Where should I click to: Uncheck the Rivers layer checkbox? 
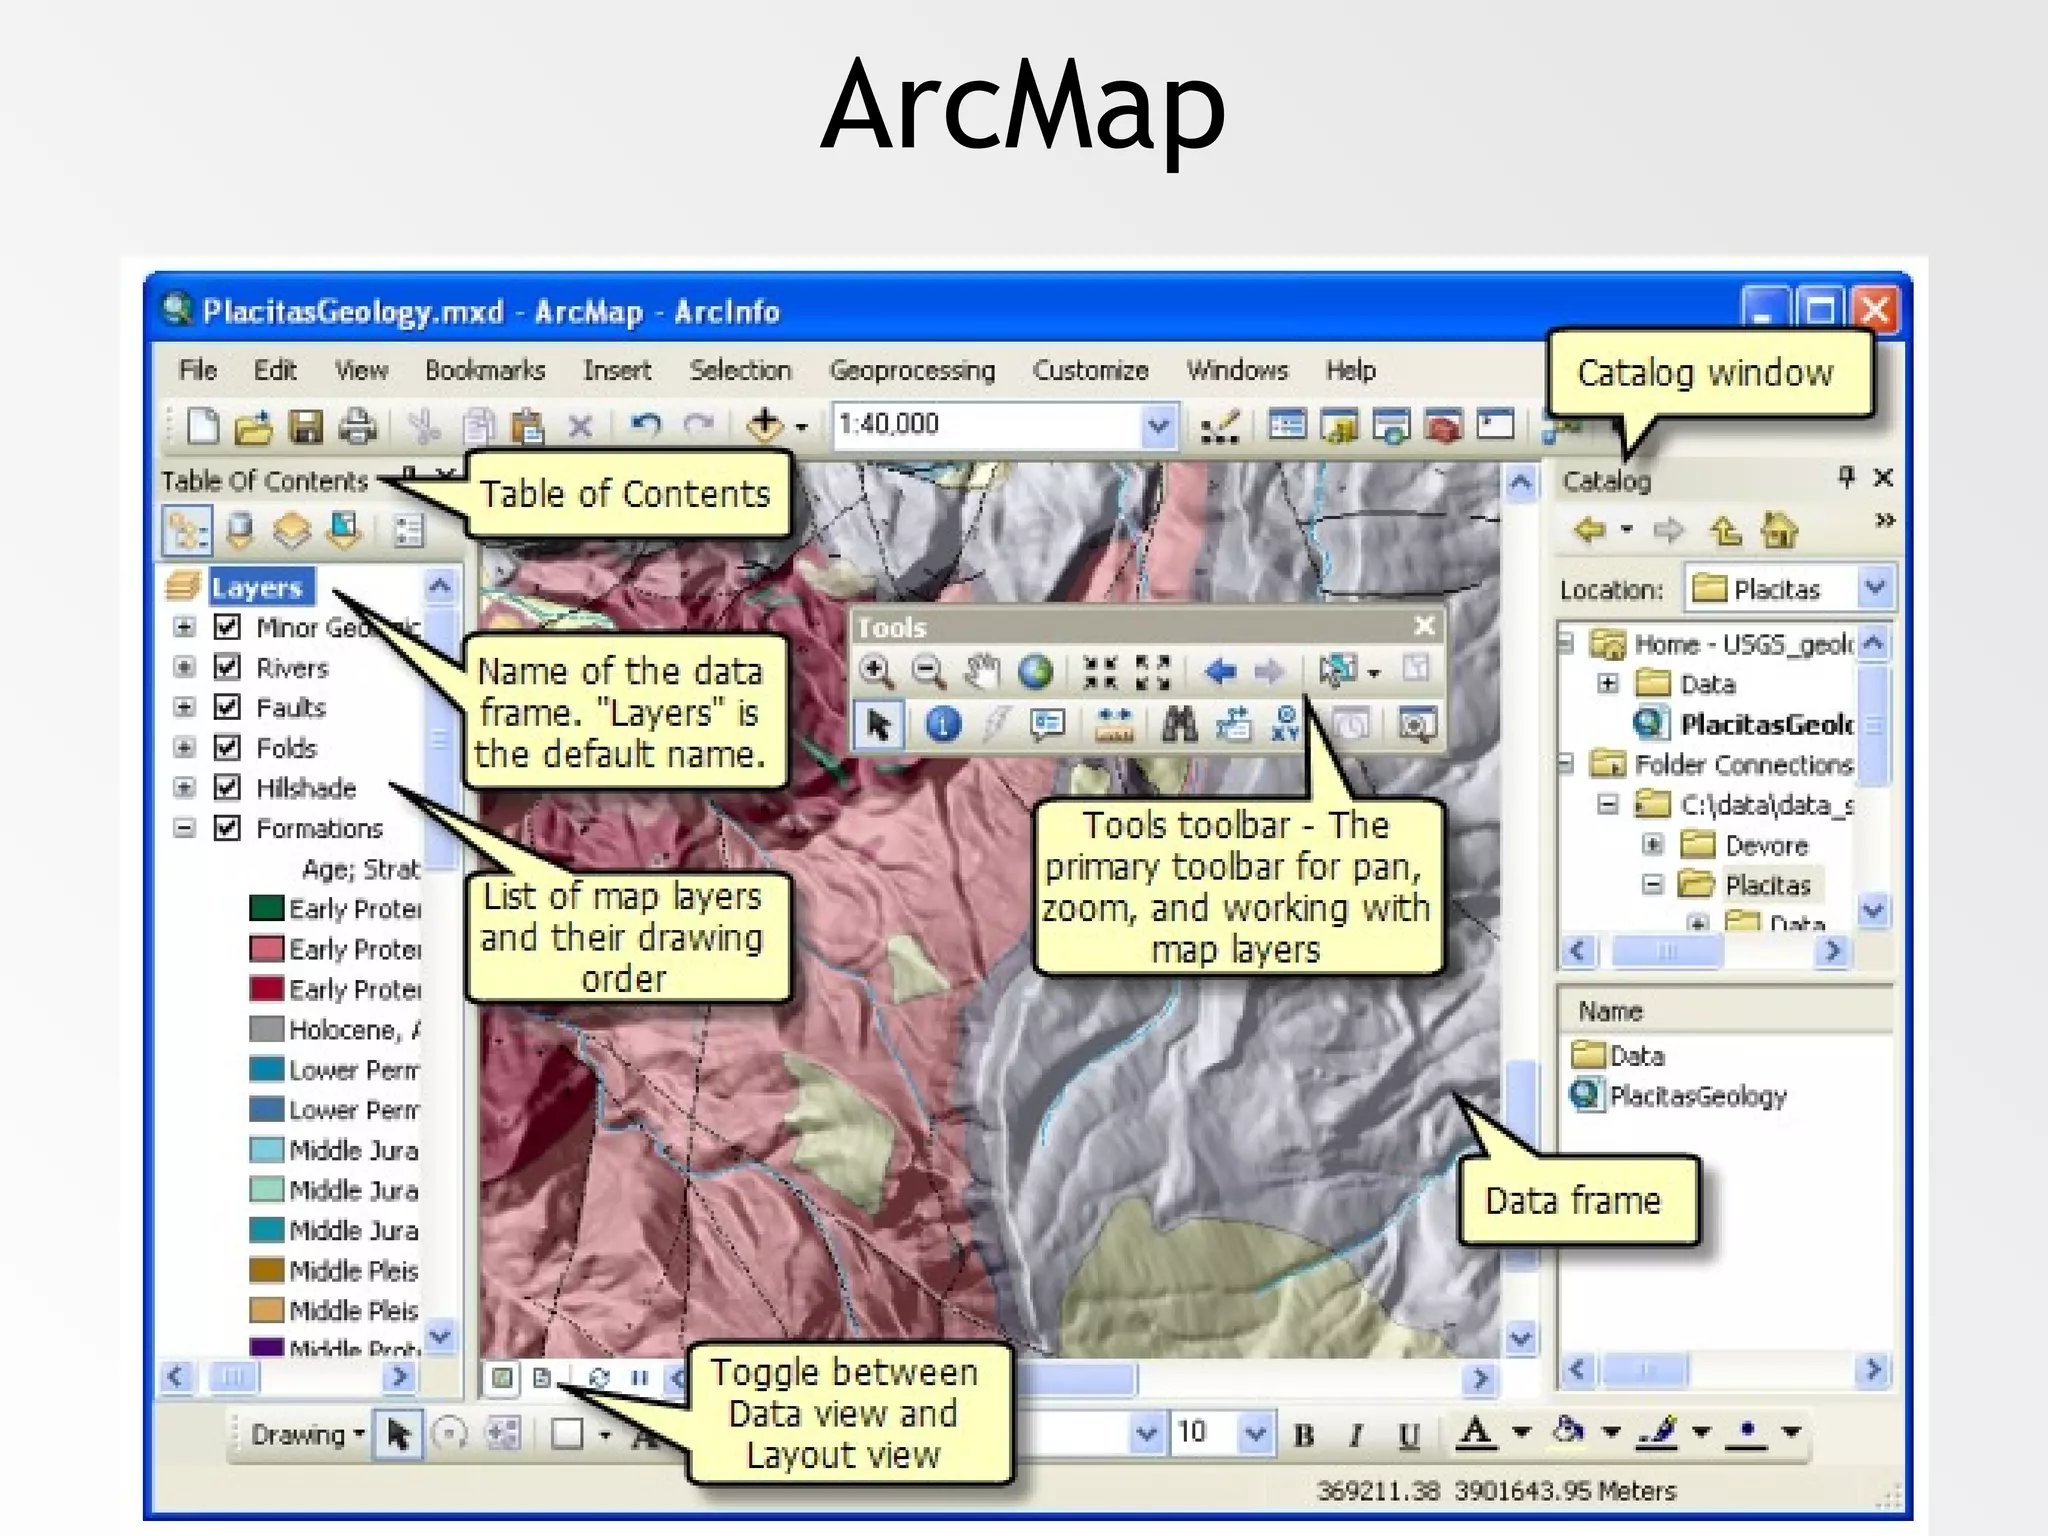(x=227, y=667)
